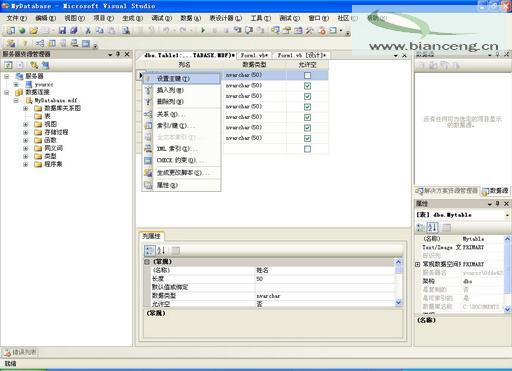Viewport: 512px width, 371px height.
Task: Click the Redo arrow icon
Action: (182, 30)
